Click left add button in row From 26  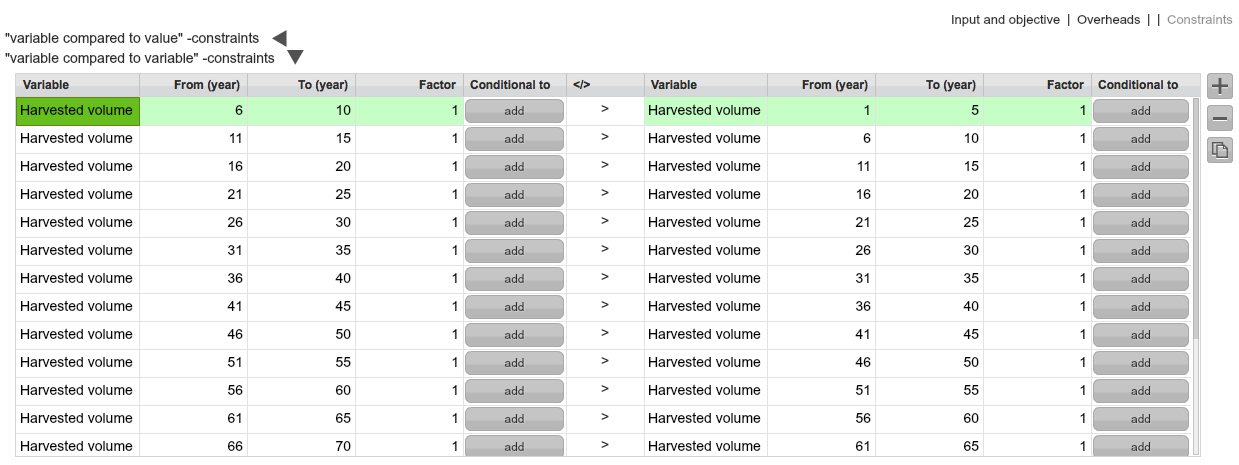[x=514, y=223]
